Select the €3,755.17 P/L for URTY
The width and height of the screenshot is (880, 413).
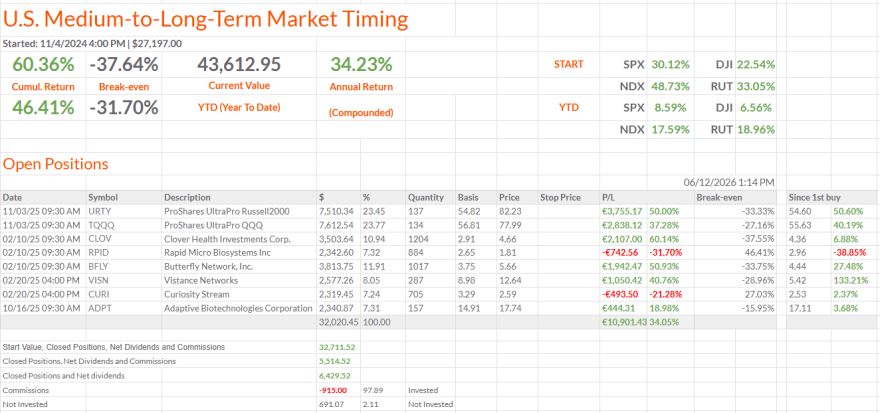click(623, 212)
